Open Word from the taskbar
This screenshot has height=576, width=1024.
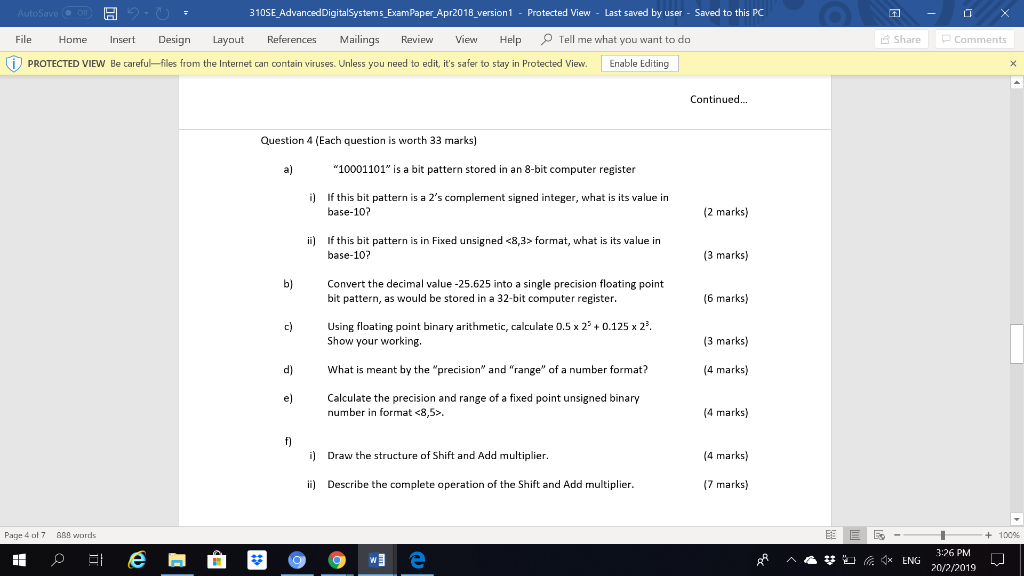click(x=376, y=560)
